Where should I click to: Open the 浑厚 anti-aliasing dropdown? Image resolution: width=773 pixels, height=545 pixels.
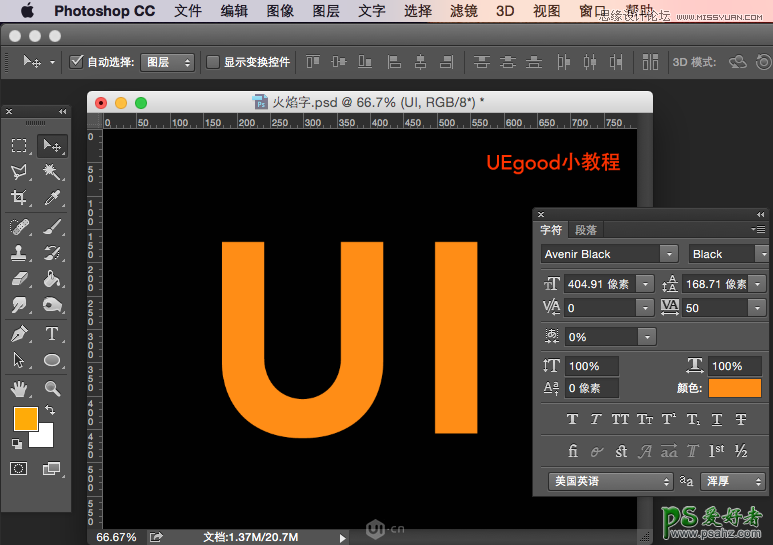(x=732, y=481)
